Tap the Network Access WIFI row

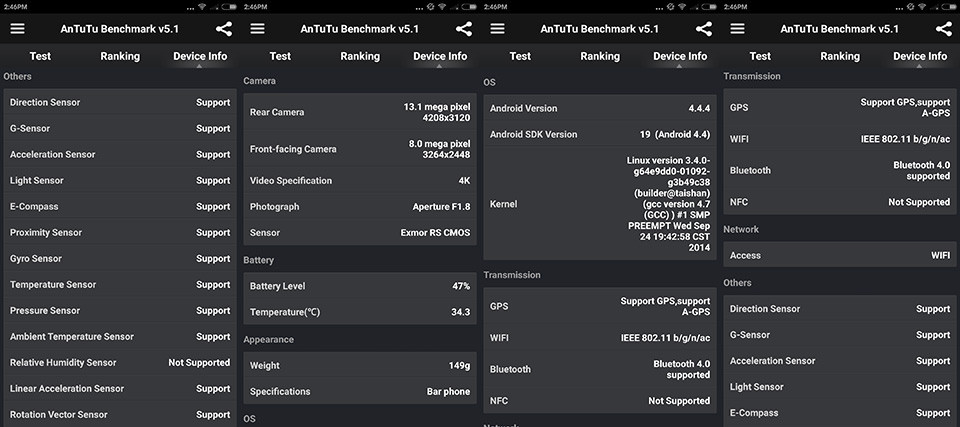[840, 255]
